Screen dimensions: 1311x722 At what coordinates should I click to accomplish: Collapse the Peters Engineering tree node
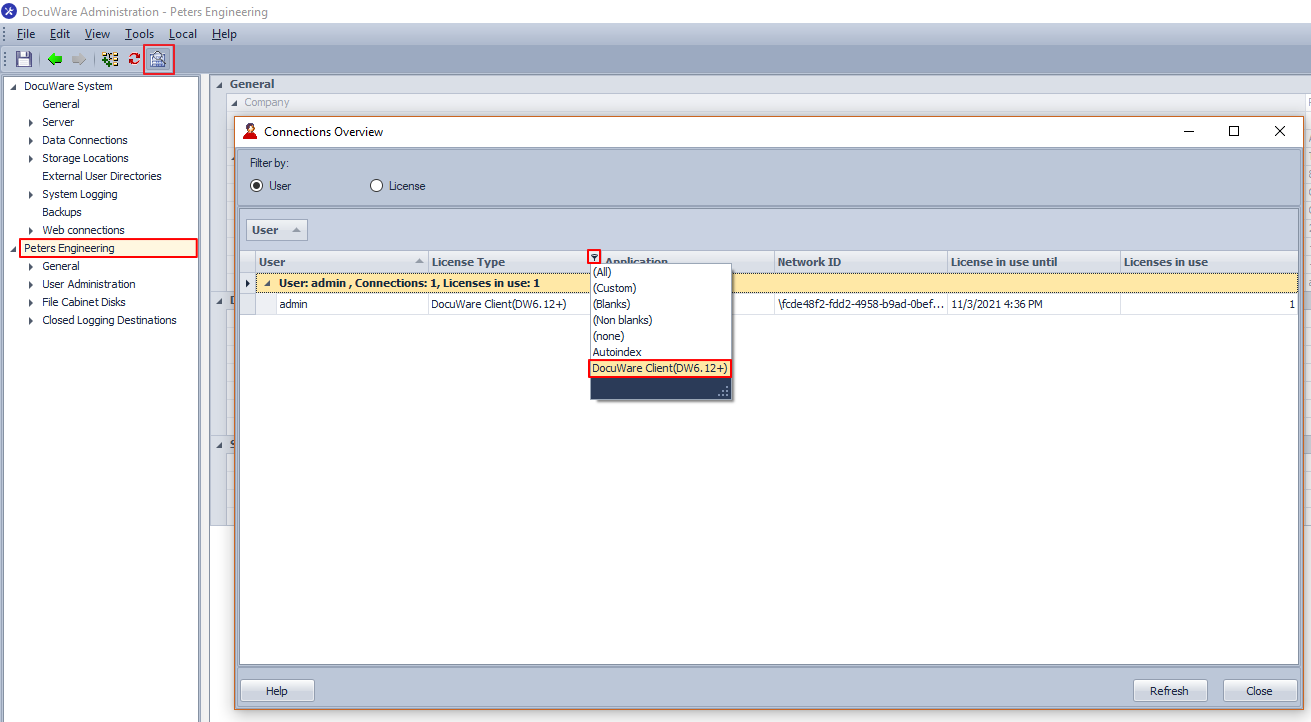point(13,248)
